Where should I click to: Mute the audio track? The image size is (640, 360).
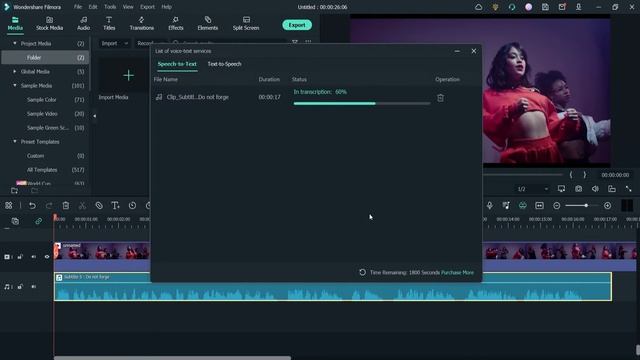tap(33, 287)
